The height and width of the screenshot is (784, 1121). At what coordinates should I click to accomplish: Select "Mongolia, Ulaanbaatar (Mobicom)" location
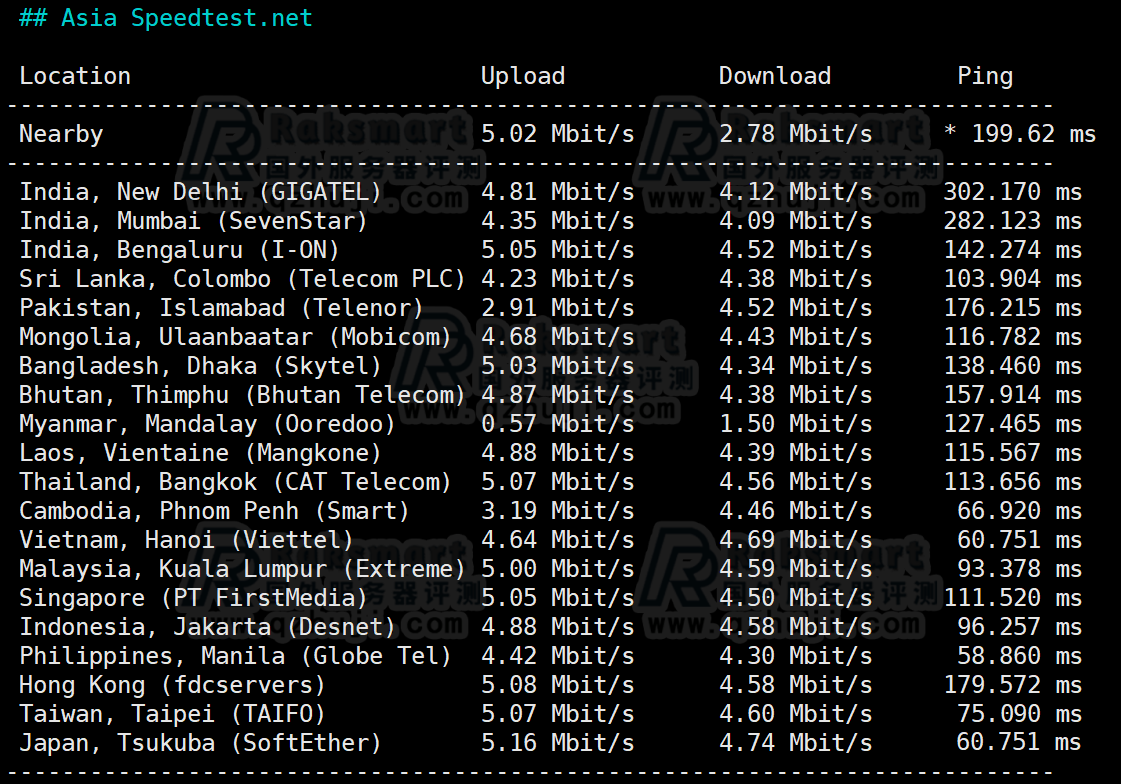pyautogui.click(x=235, y=337)
